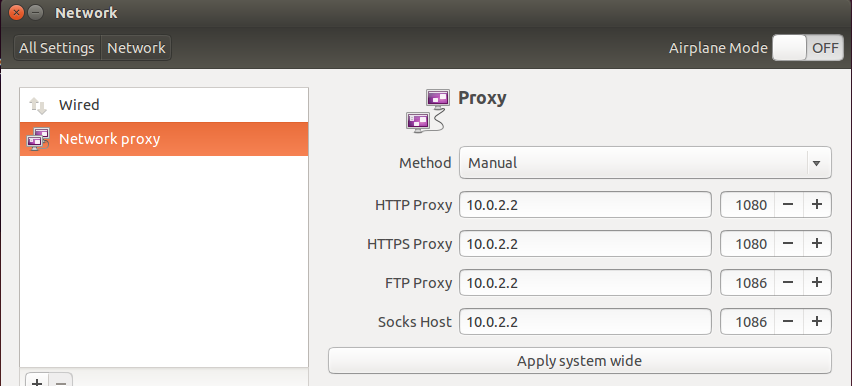The width and height of the screenshot is (852, 386).
Task: Decrease the Socks Host port number
Action: (788, 322)
